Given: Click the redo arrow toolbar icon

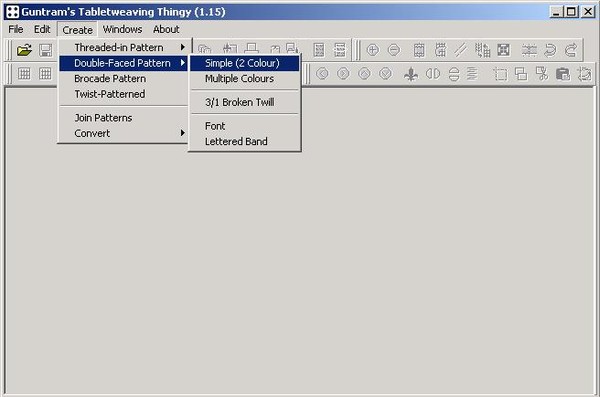Looking at the screenshot, I should 571,50.
